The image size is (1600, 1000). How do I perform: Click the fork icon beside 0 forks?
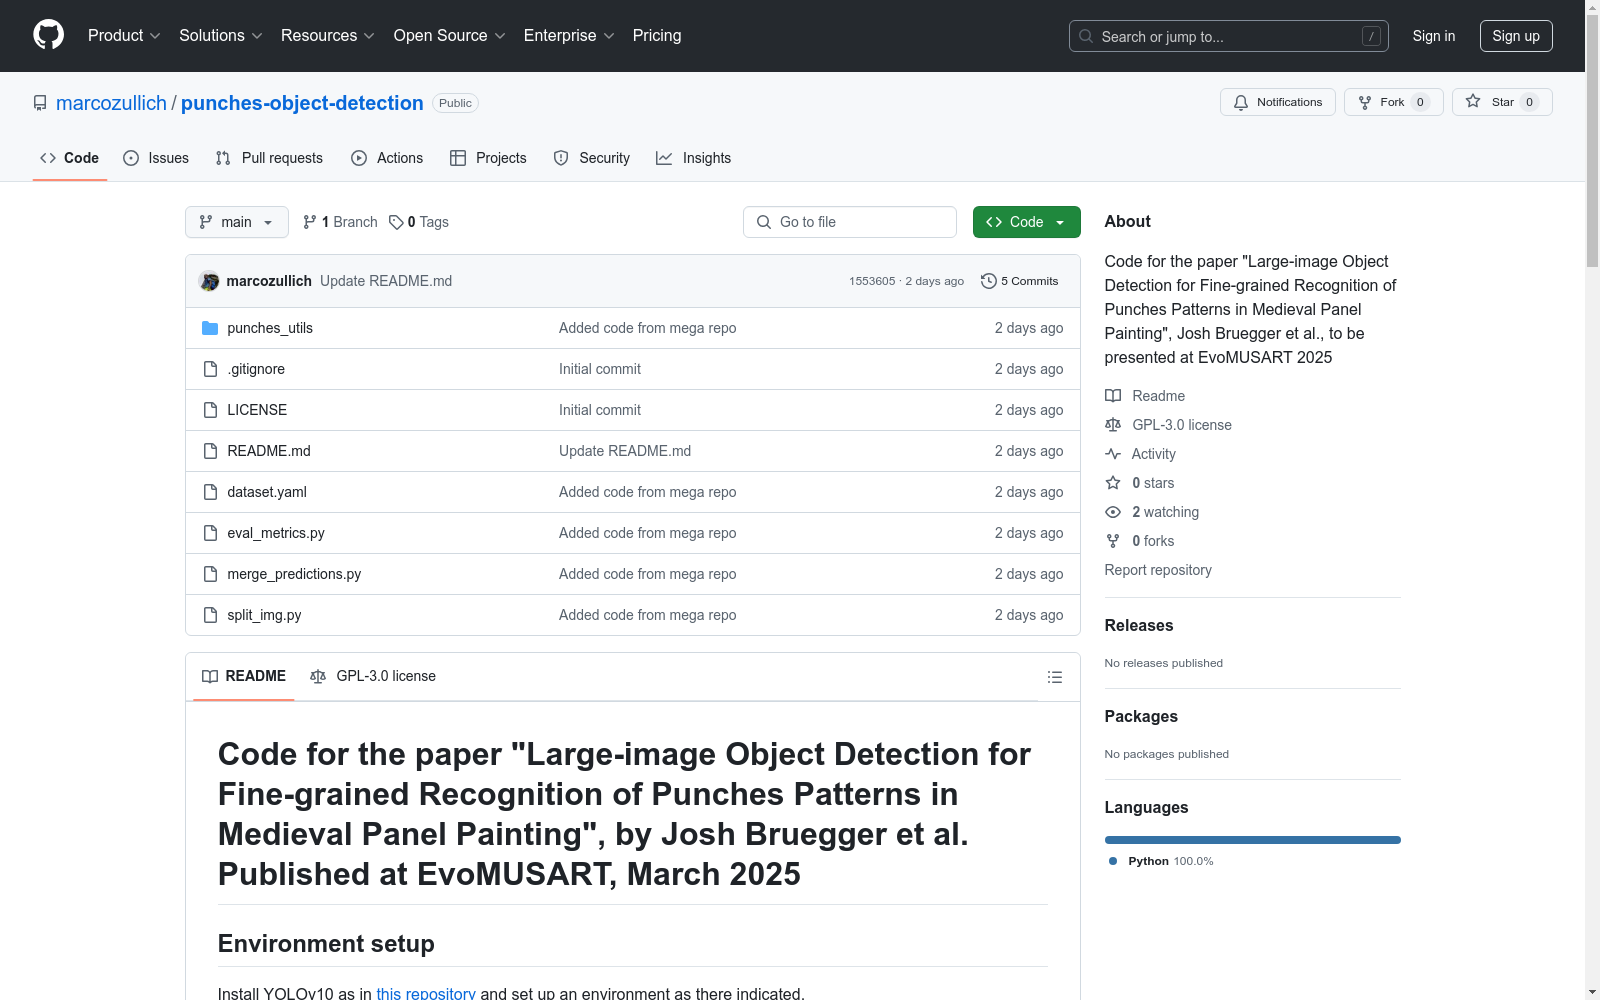click(x=1113, y=541)
